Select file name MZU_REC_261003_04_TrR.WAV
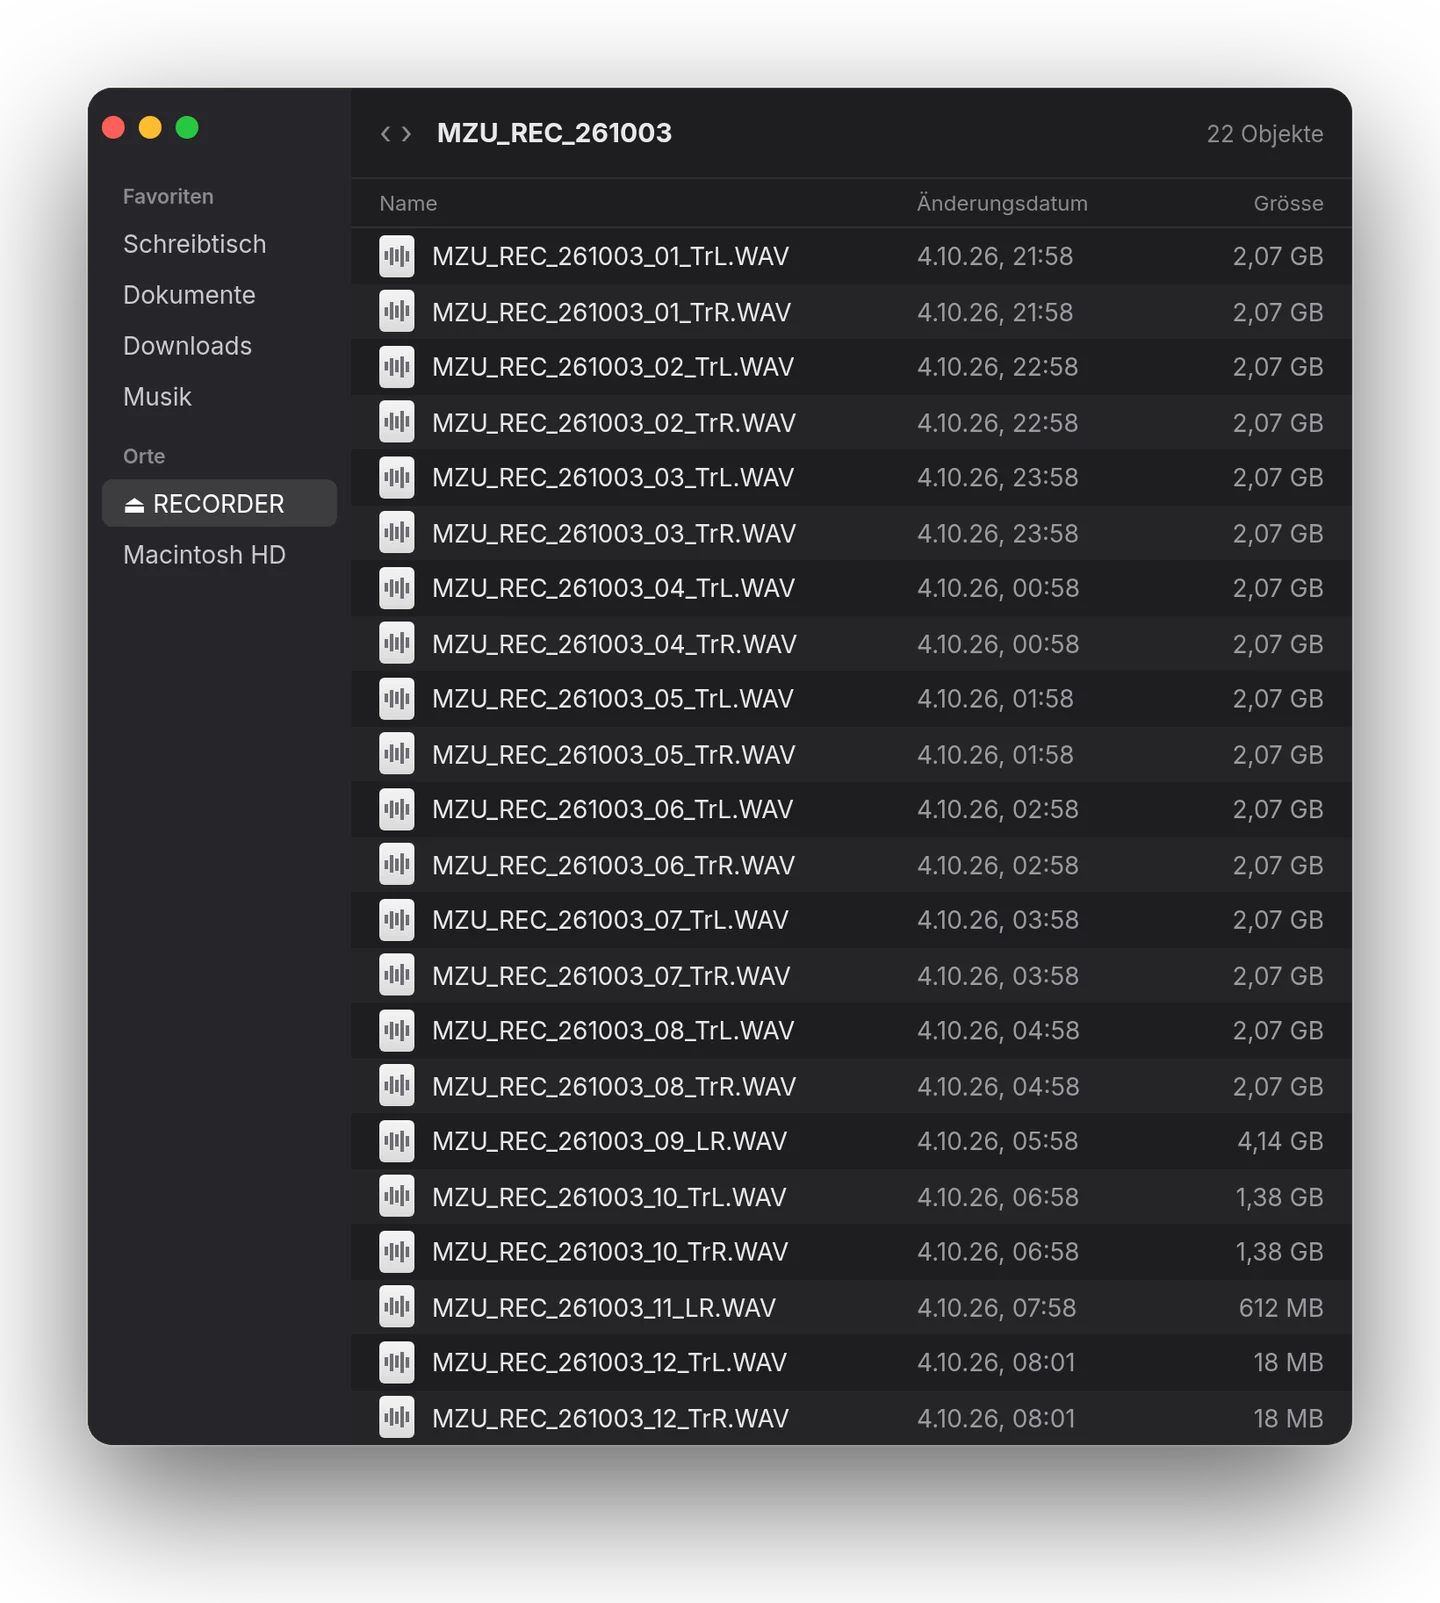This screenshot has height=1603, width=1440. click(614, 644)
